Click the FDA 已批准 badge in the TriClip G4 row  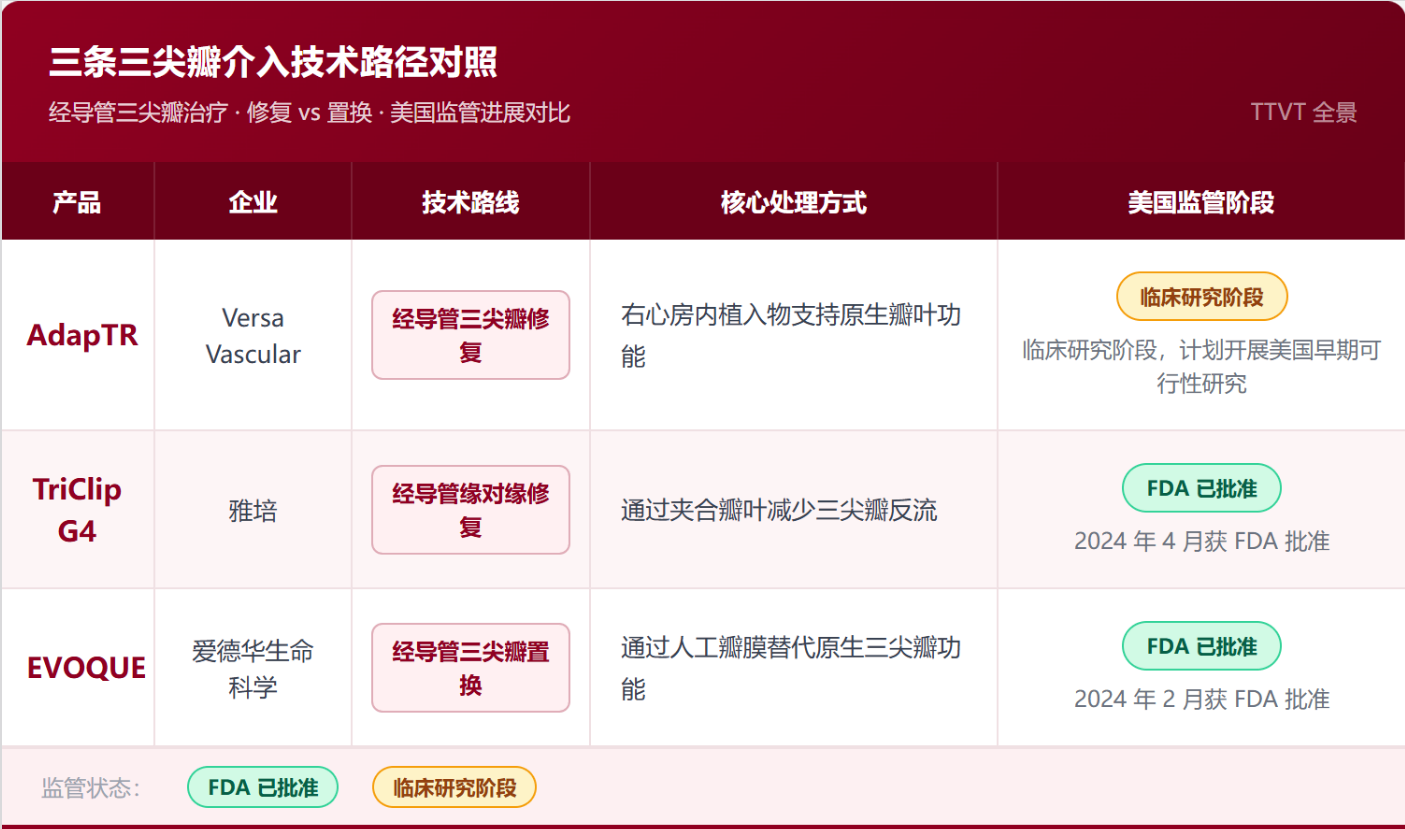pyautogui.click(x=1202, y=488)
